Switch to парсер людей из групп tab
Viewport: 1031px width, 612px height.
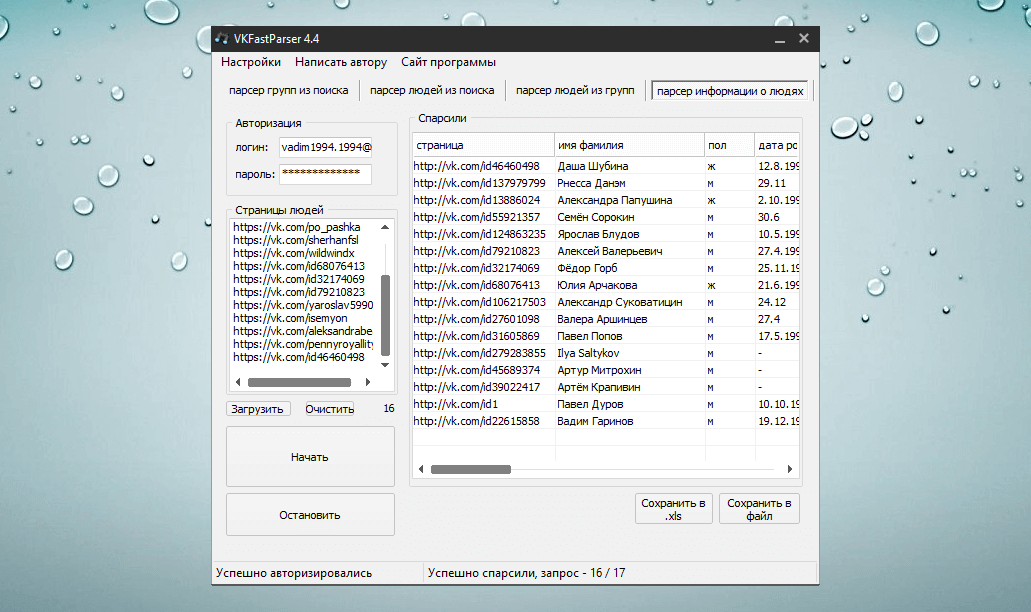tap(575, 91)
